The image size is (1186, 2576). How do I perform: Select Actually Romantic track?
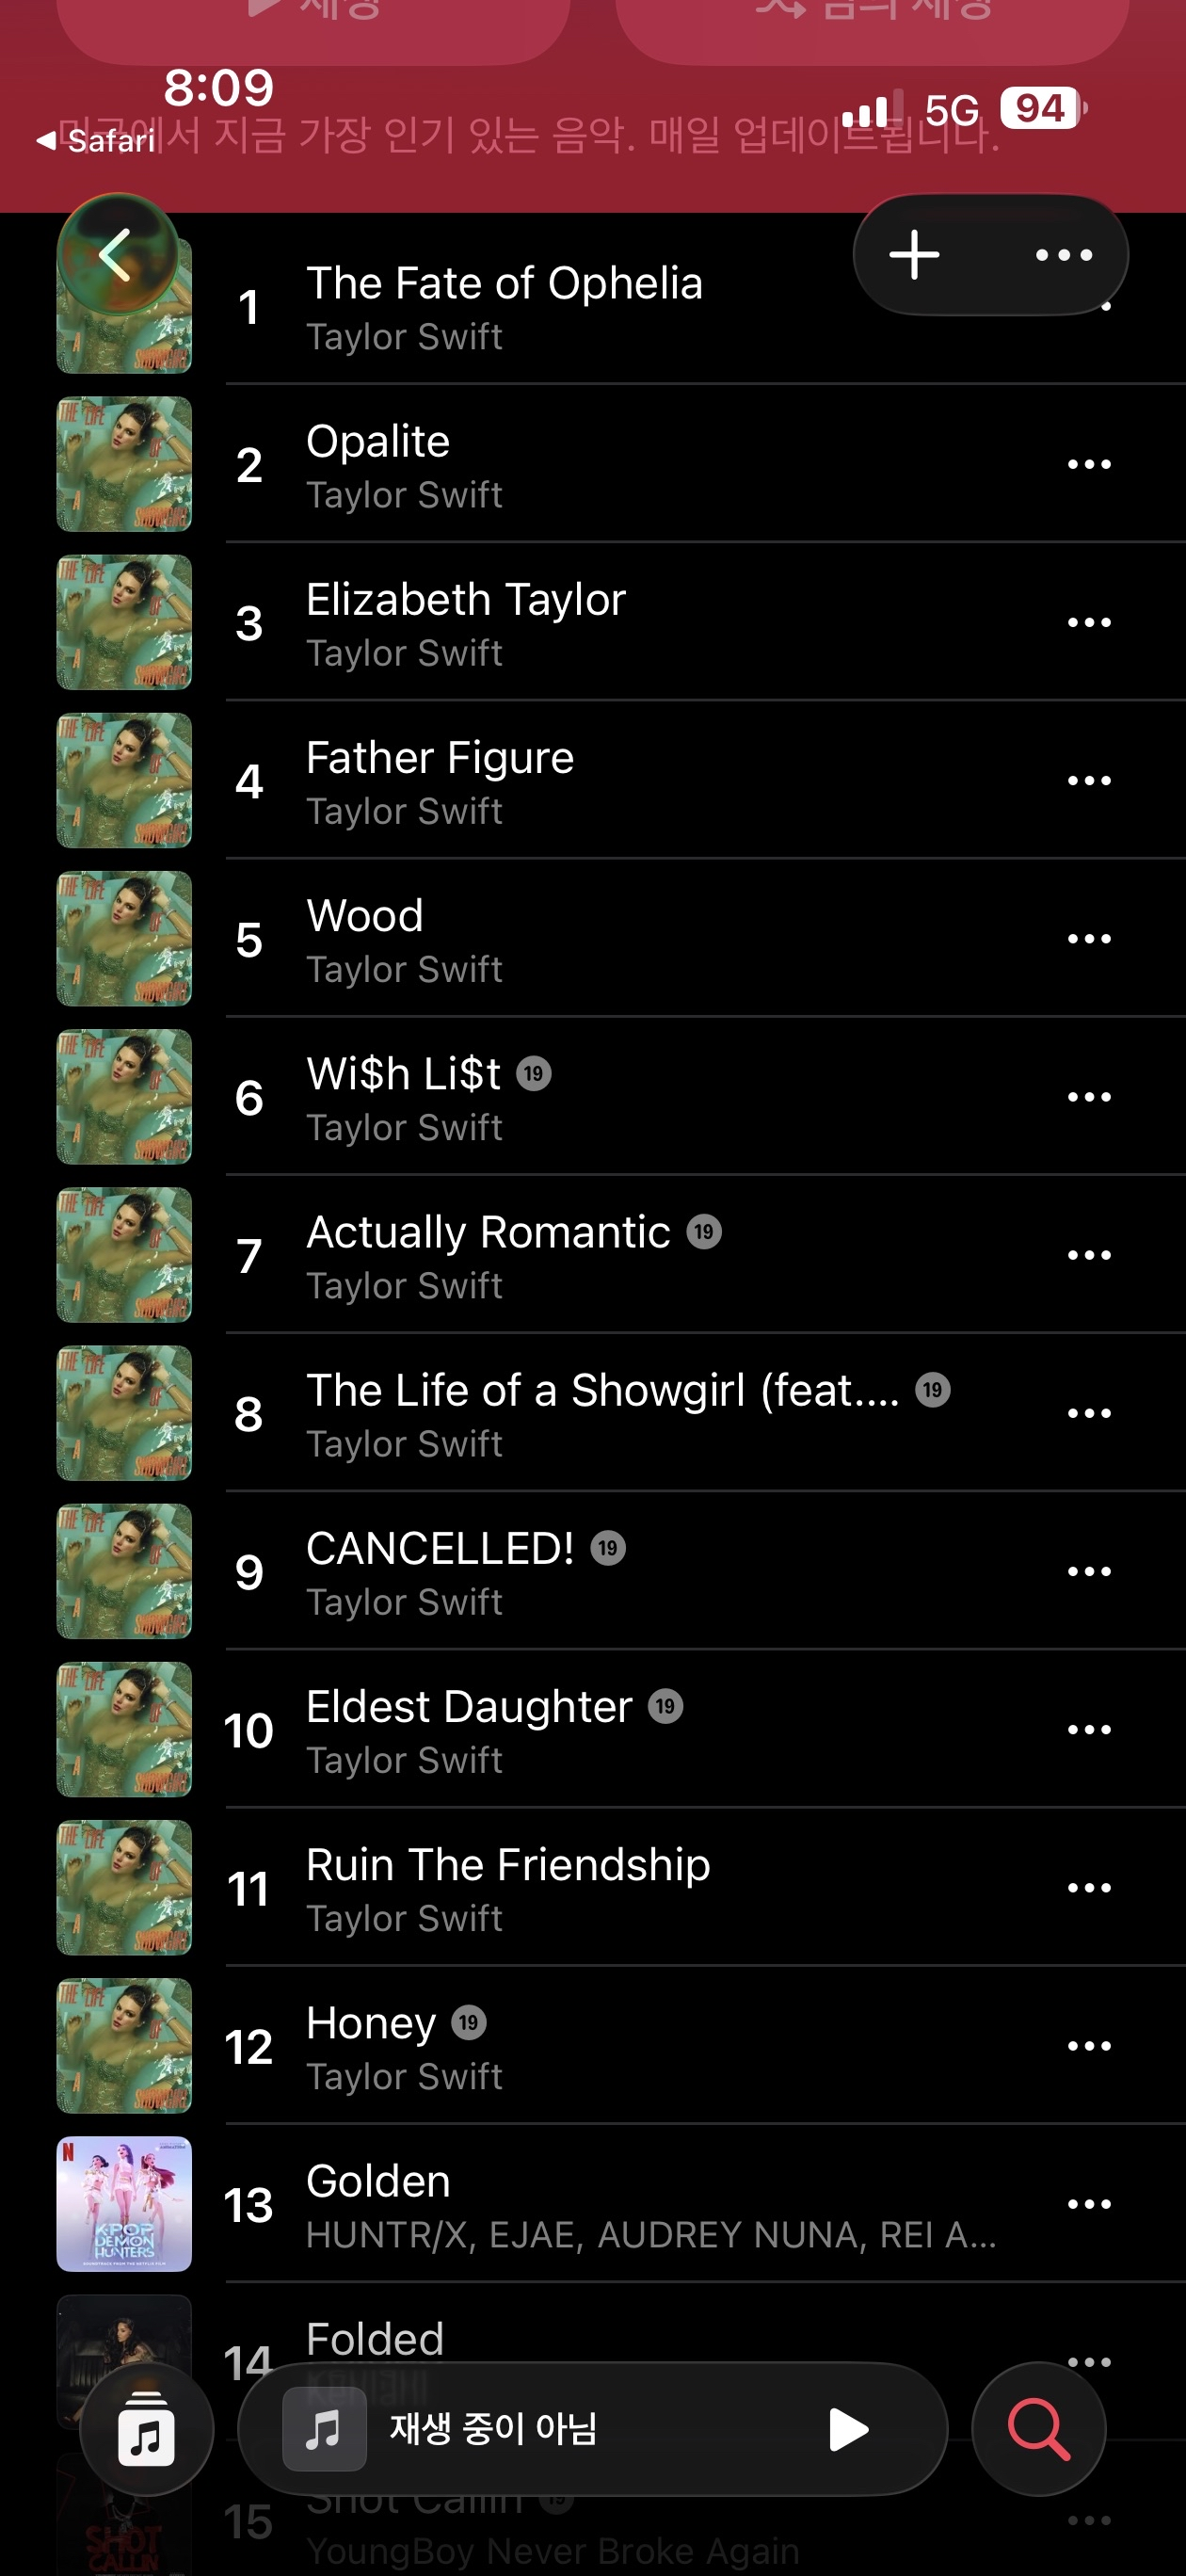coord(550,1255)
